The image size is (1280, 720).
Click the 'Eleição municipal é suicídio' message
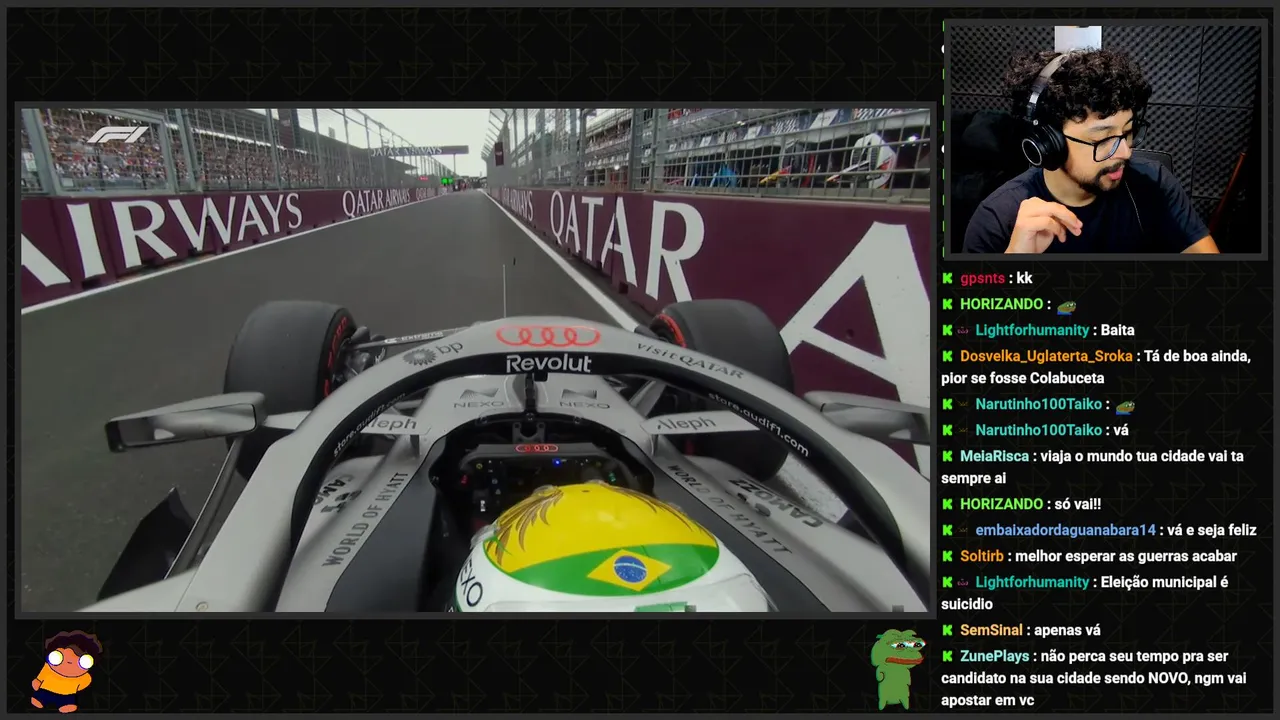1085,593
